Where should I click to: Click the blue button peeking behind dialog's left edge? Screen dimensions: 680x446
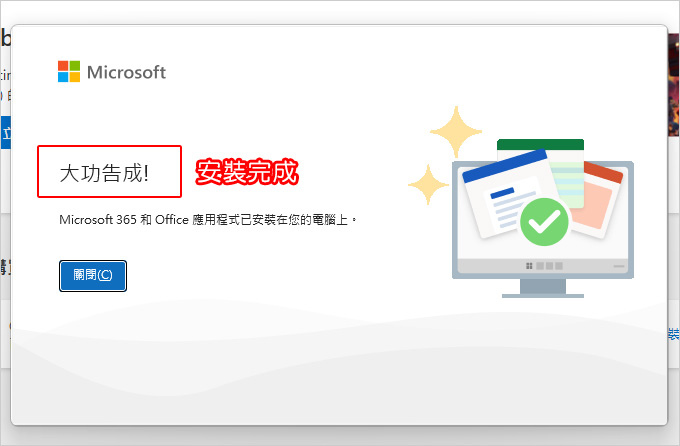(x=6, y=132)
